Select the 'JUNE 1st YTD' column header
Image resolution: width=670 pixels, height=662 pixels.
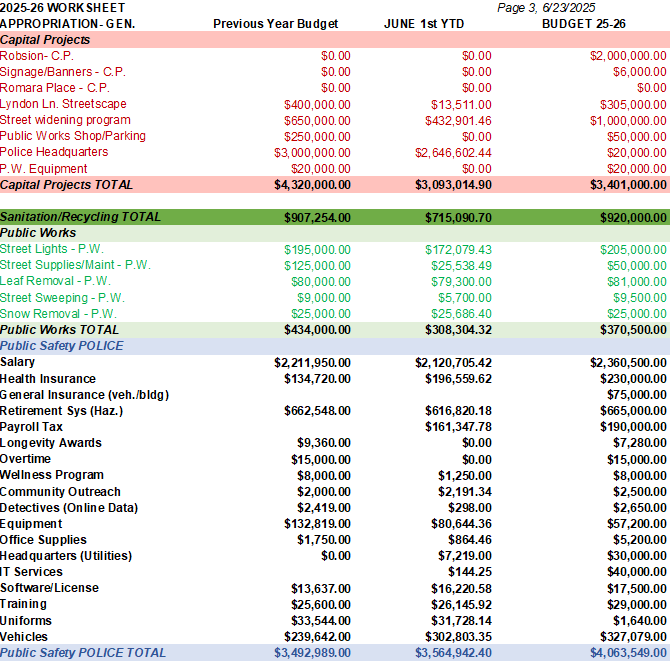(424, 24)
